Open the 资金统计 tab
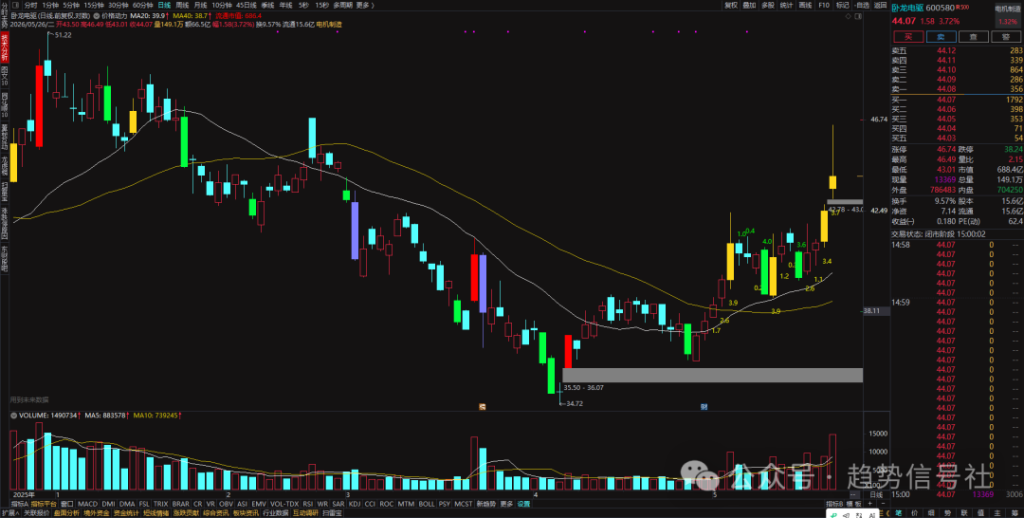 pos(126,513)
